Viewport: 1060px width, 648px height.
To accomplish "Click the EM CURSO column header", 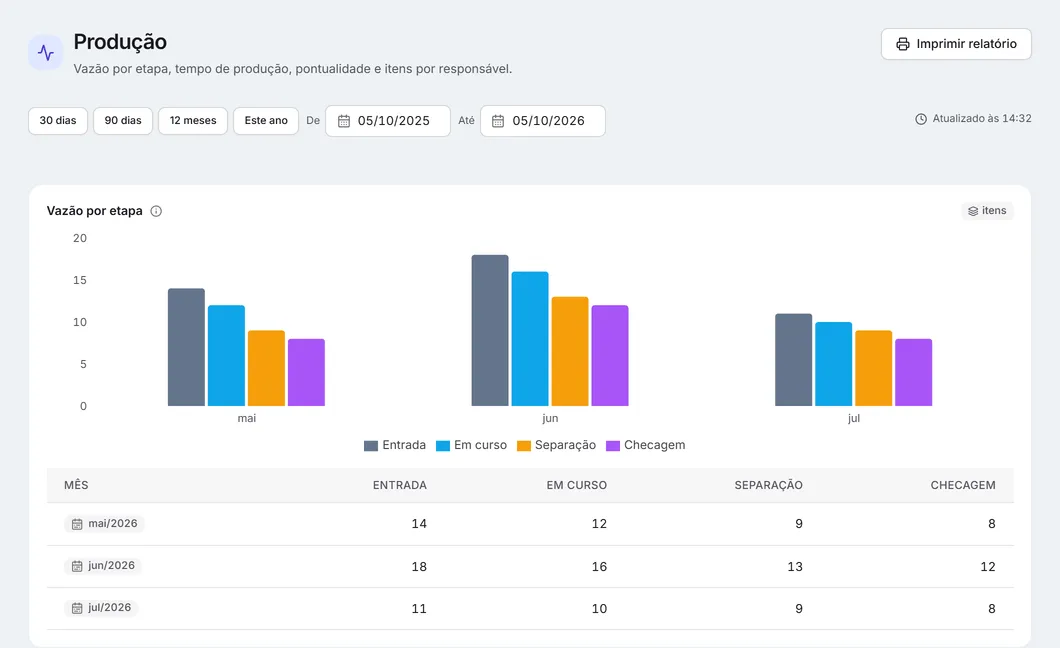I will coord(577,485).
